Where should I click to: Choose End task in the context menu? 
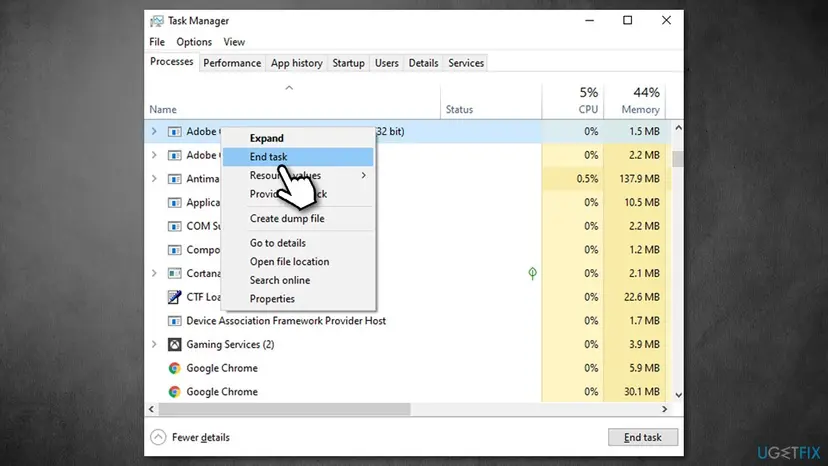pyautogui.click(x=298, y=157)
